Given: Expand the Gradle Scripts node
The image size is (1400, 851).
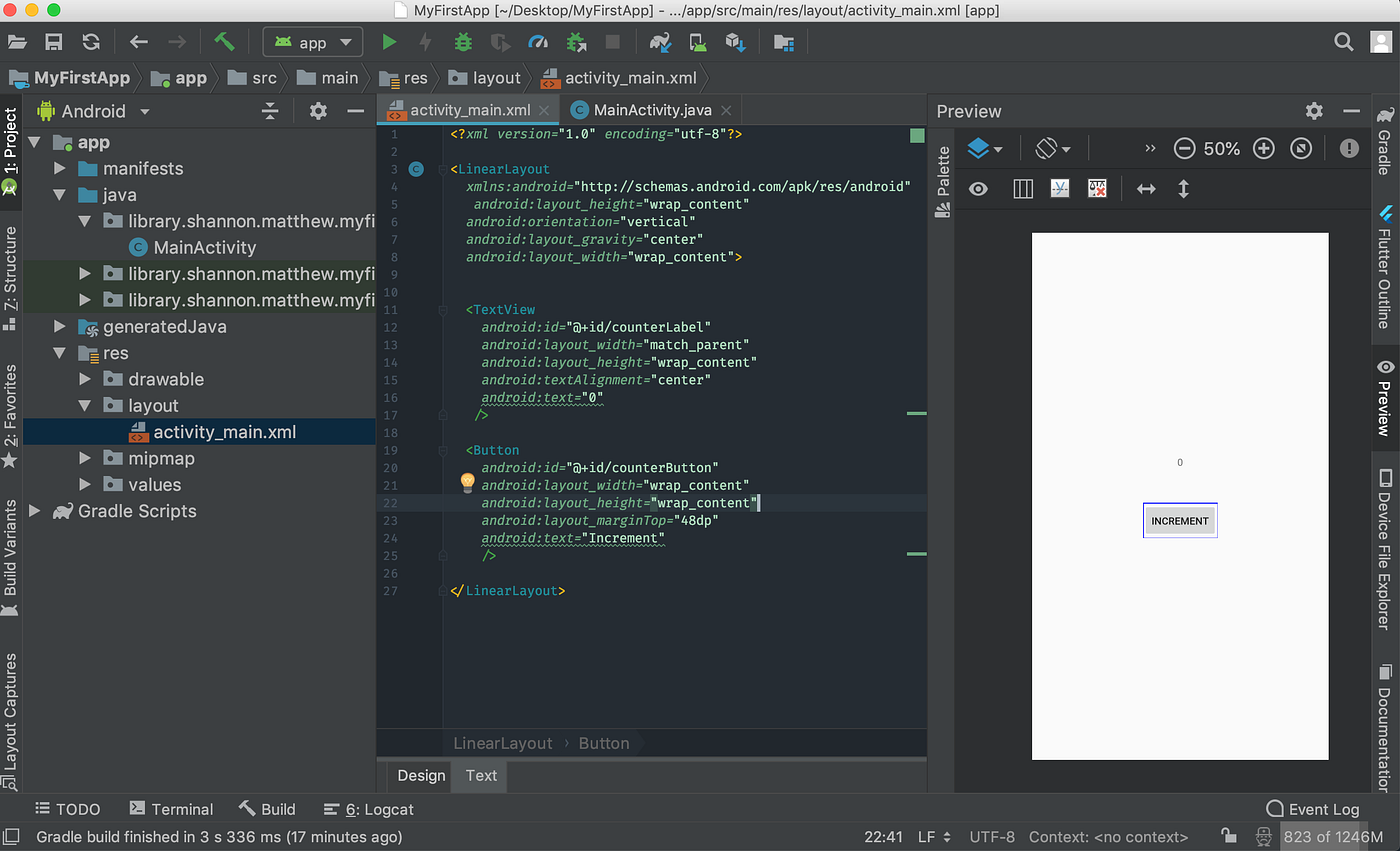Looking at the screenshot, I should click(34, 511).
